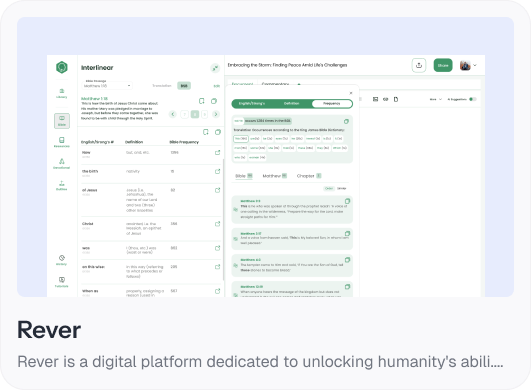The width and height of the screenshot is (531, 390).
Task: Copy the Matthew 3:3 verse card
Action: click(347, 201)
